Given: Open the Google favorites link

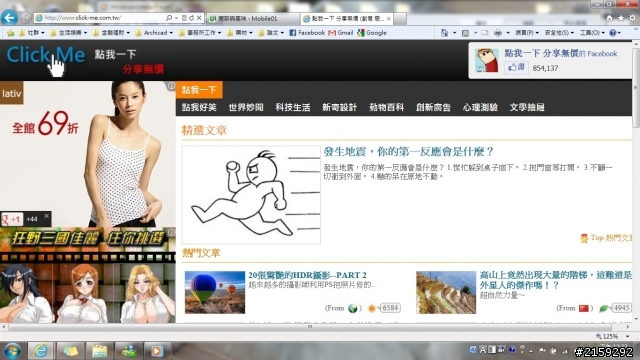Looking at the screenshot, I should (372, 33).
